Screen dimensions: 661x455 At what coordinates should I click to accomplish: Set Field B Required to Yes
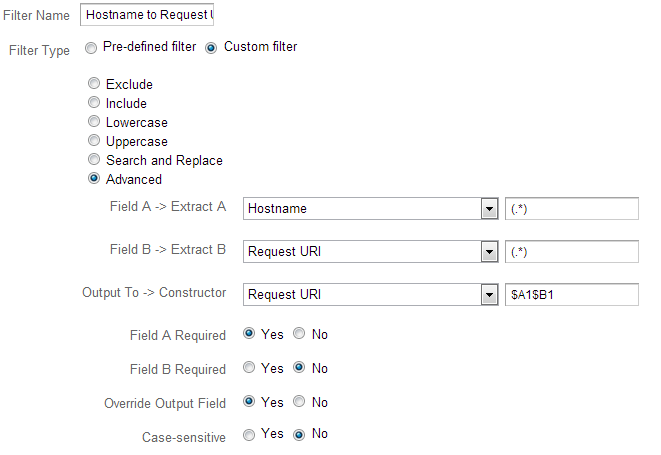(x=249, y=369)
